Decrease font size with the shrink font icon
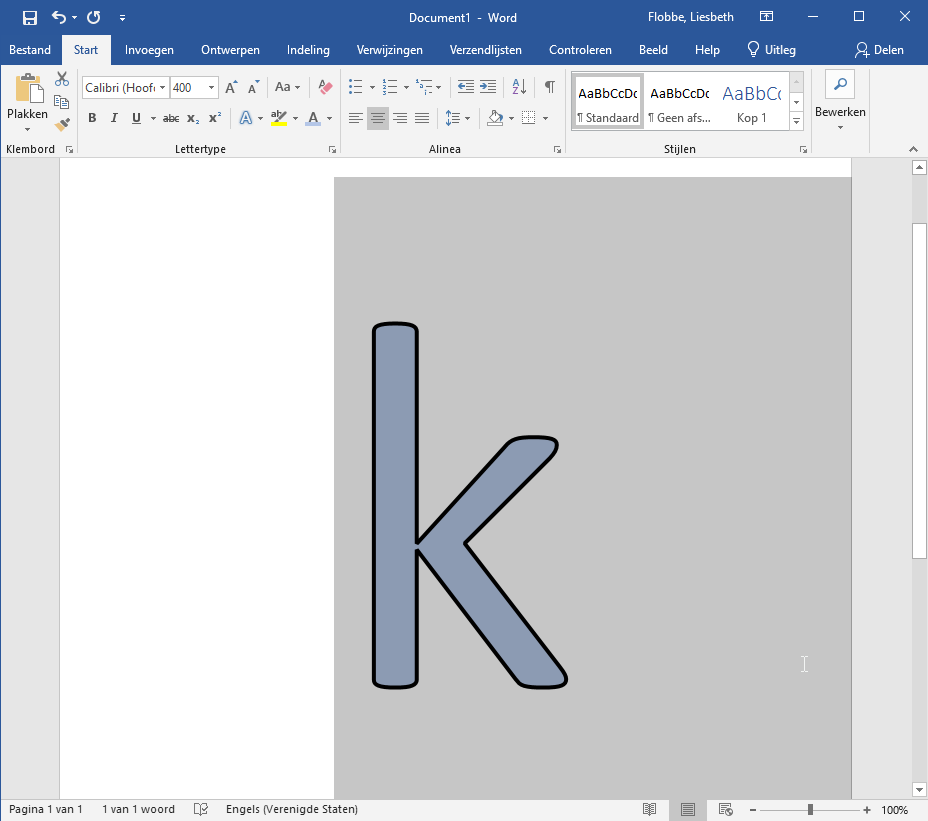Screen dimensions: 928x821 tap(253, 88)
